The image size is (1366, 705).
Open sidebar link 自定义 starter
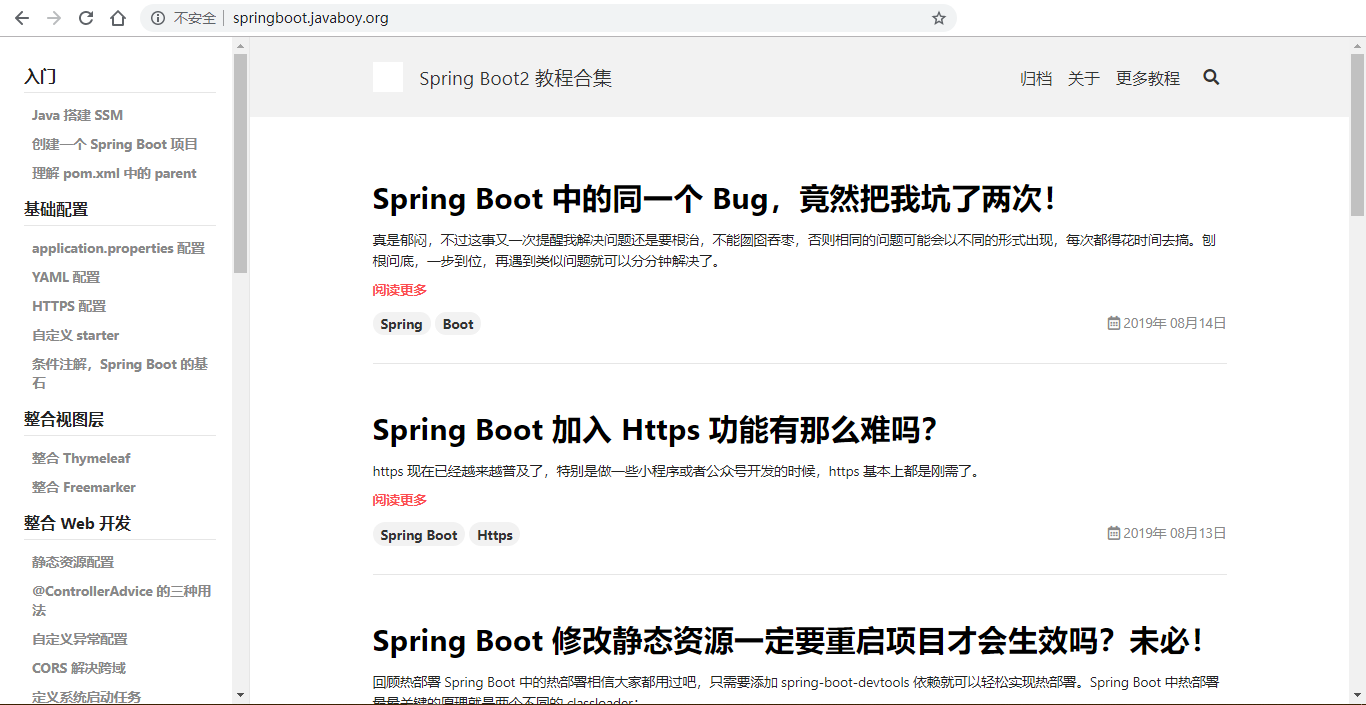tap(75, 335)
